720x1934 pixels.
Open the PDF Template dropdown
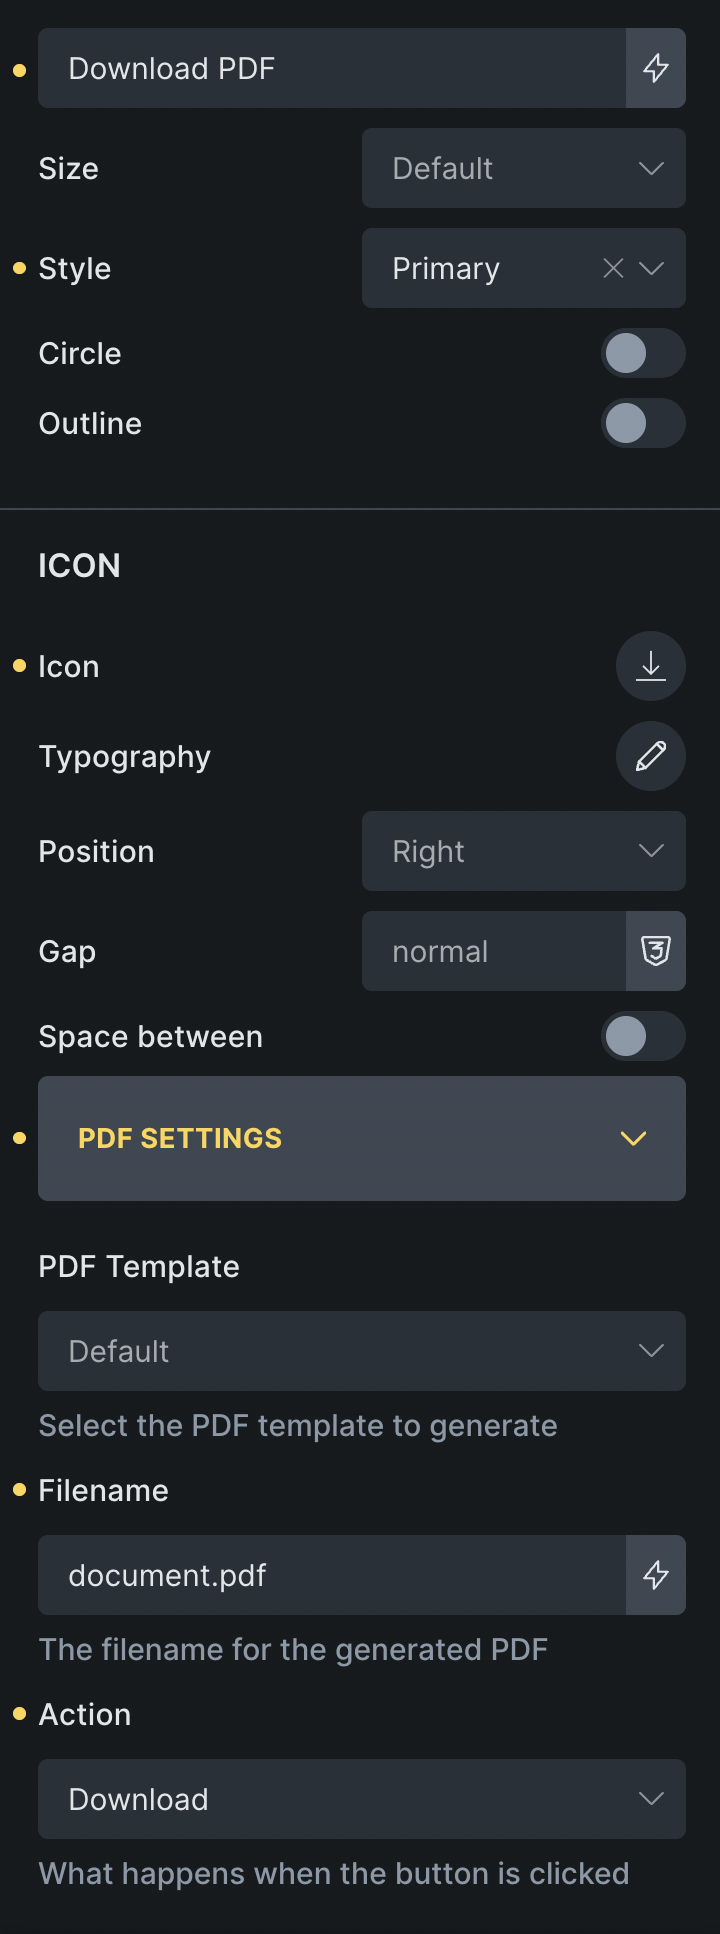(x=361, y=1351)
